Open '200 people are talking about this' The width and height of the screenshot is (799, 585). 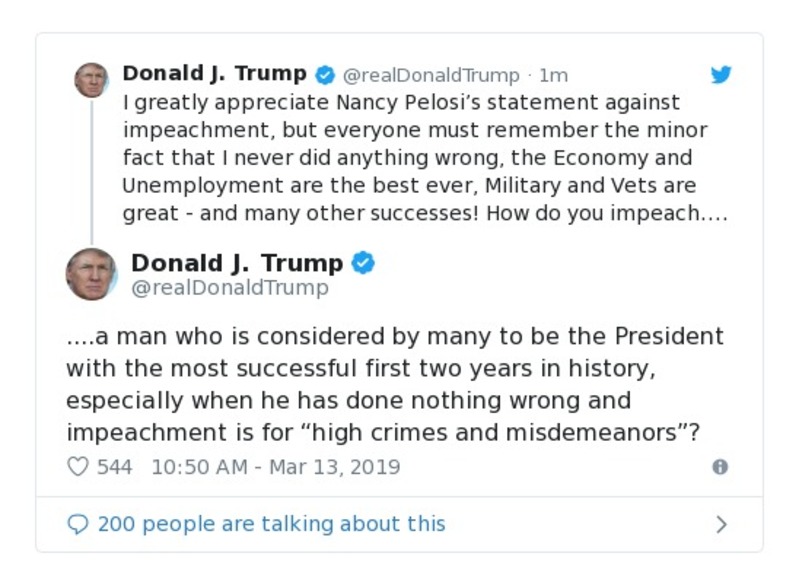click(272, 524)
